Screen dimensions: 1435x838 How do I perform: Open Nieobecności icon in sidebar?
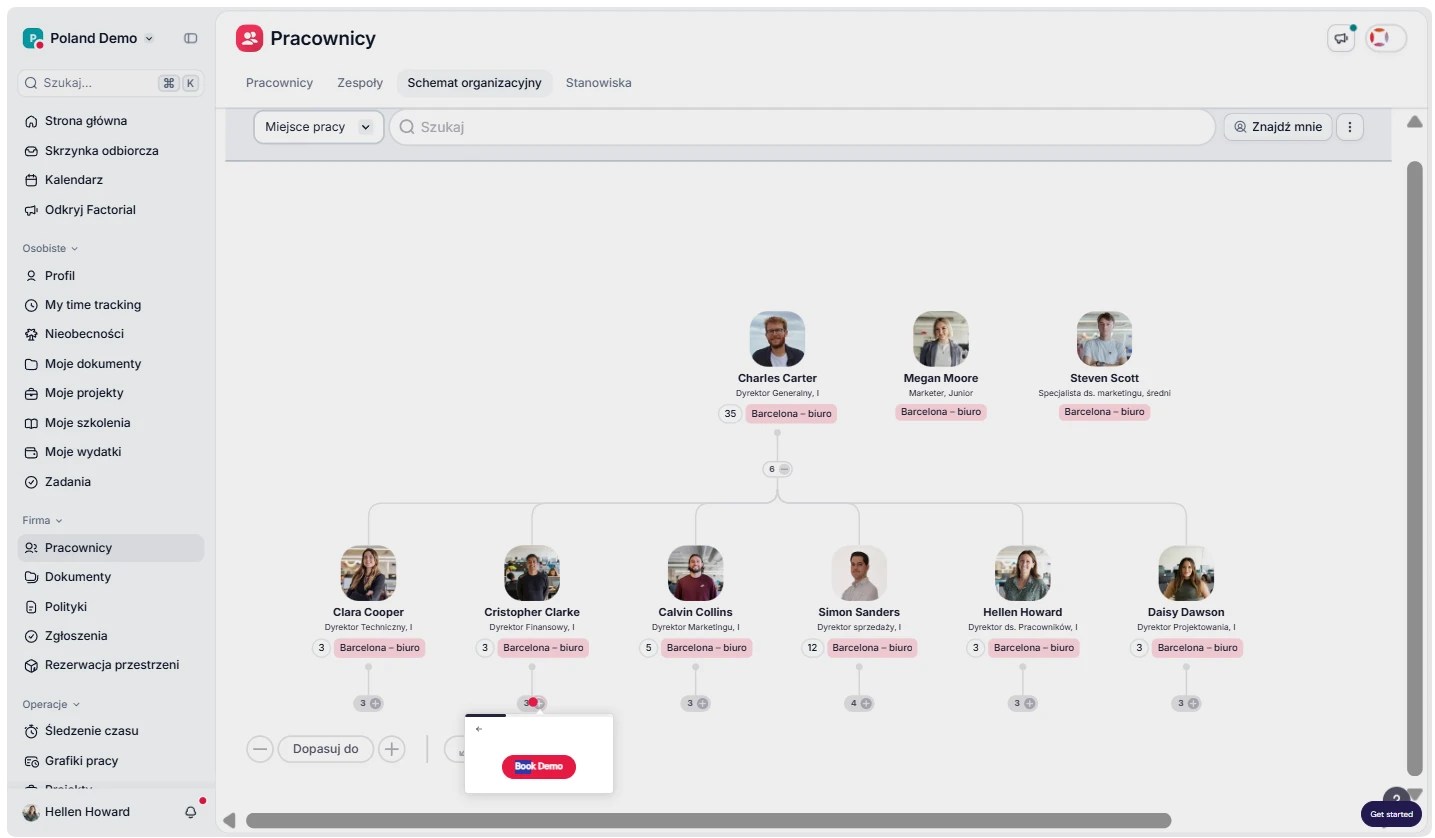click(31, 334)
